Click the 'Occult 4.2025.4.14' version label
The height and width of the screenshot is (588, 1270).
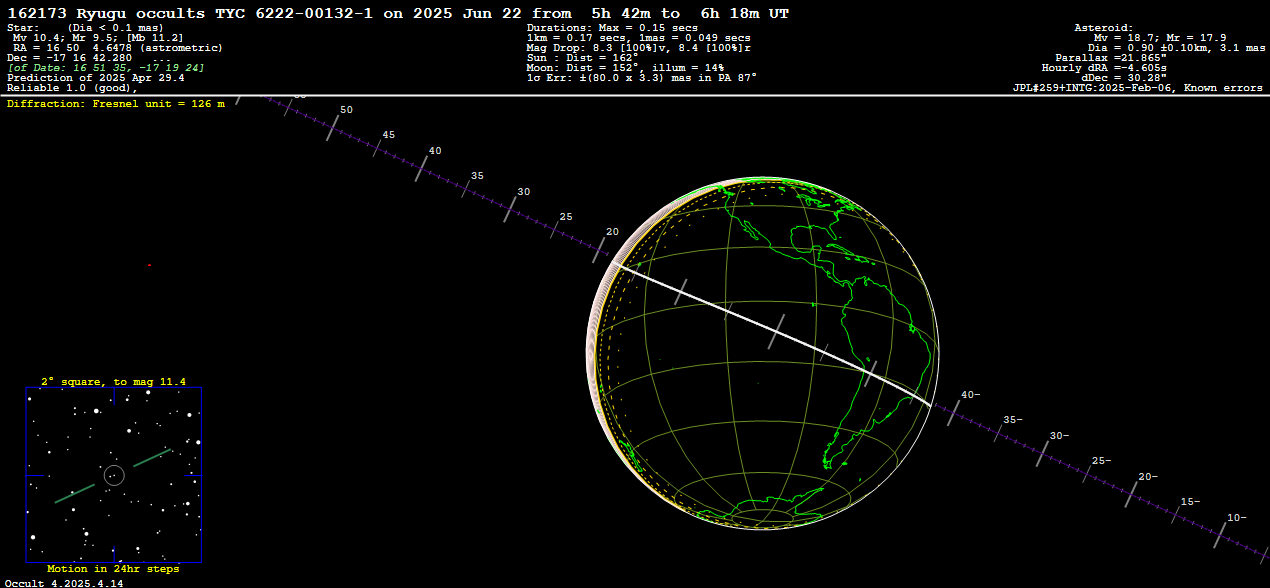(x=64, y=582)
